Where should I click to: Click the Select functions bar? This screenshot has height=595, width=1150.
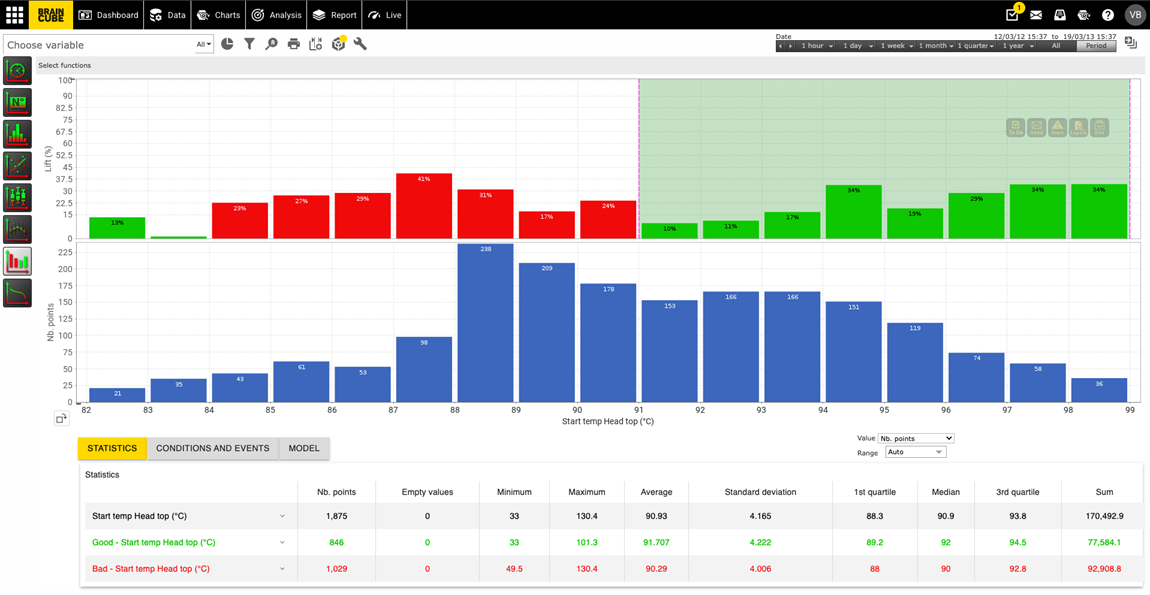pos(65,65)
